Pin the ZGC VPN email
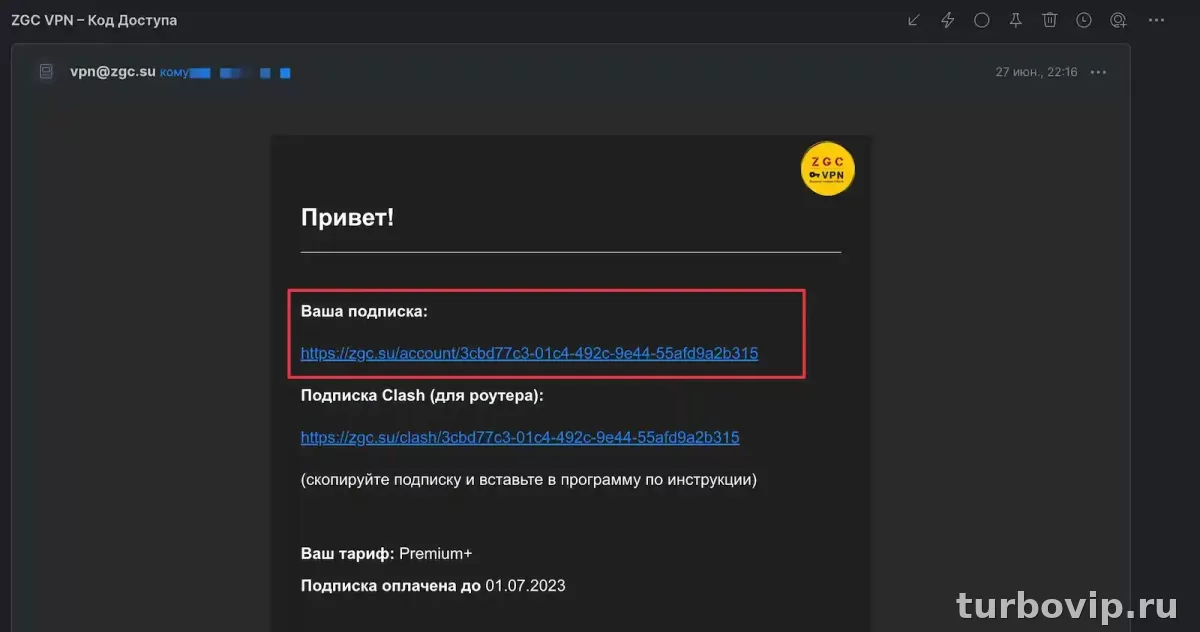This screenshot has width=1200, height=632. [1015, 19]
